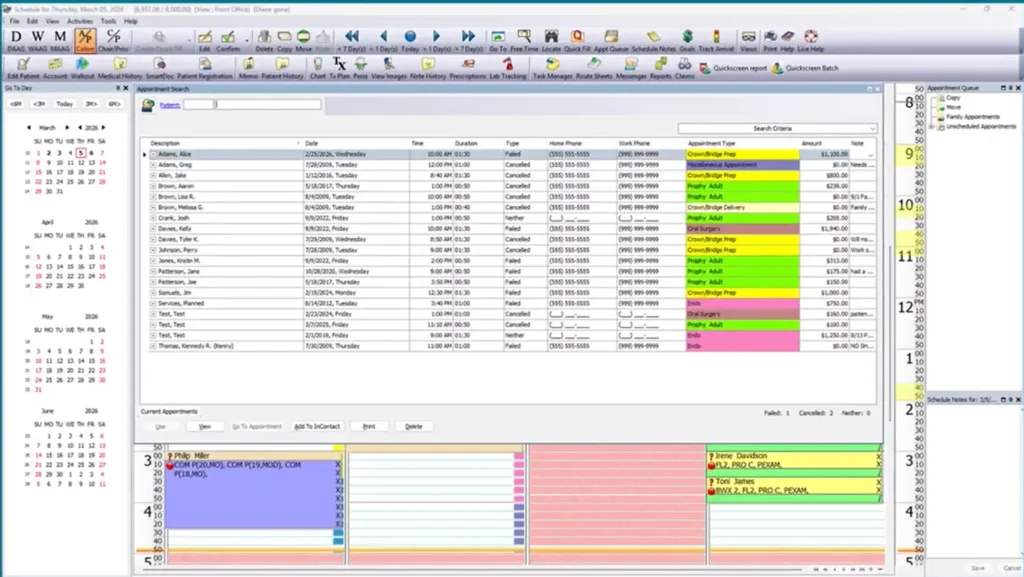
Task: Open the Free Time search
Action: 524,40
